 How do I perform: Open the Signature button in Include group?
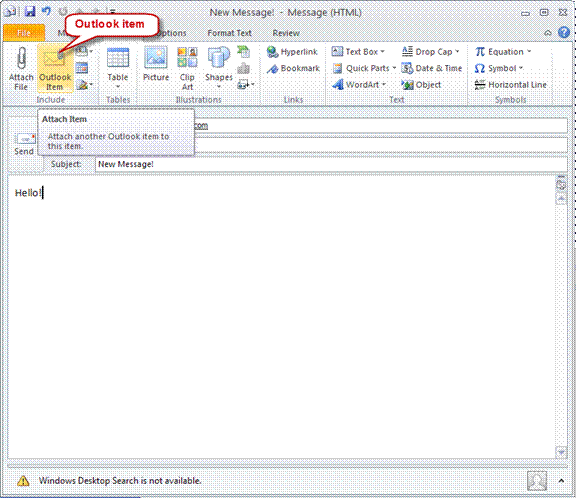pyautogui.click(x=83, y=85)
